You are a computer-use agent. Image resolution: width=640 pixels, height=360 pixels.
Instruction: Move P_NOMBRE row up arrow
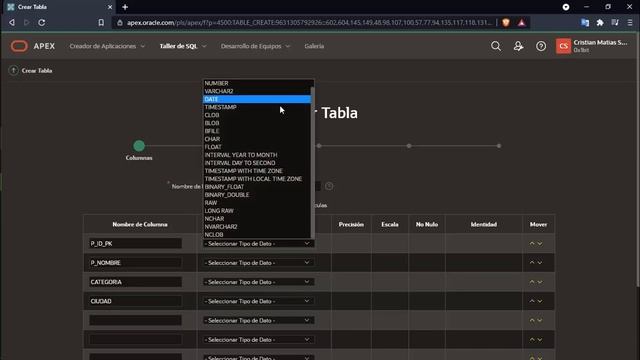(x=532, y=262)
